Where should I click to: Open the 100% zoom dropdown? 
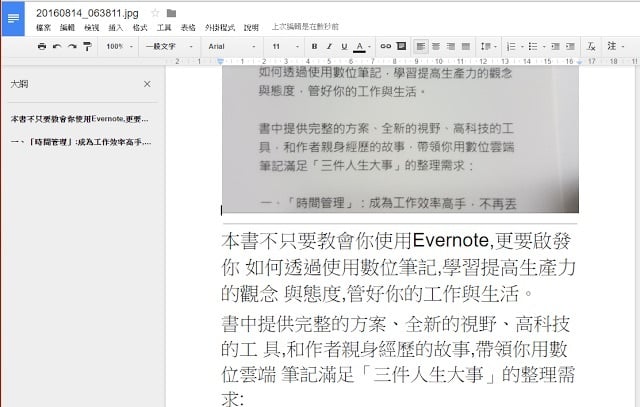point(119,47)
